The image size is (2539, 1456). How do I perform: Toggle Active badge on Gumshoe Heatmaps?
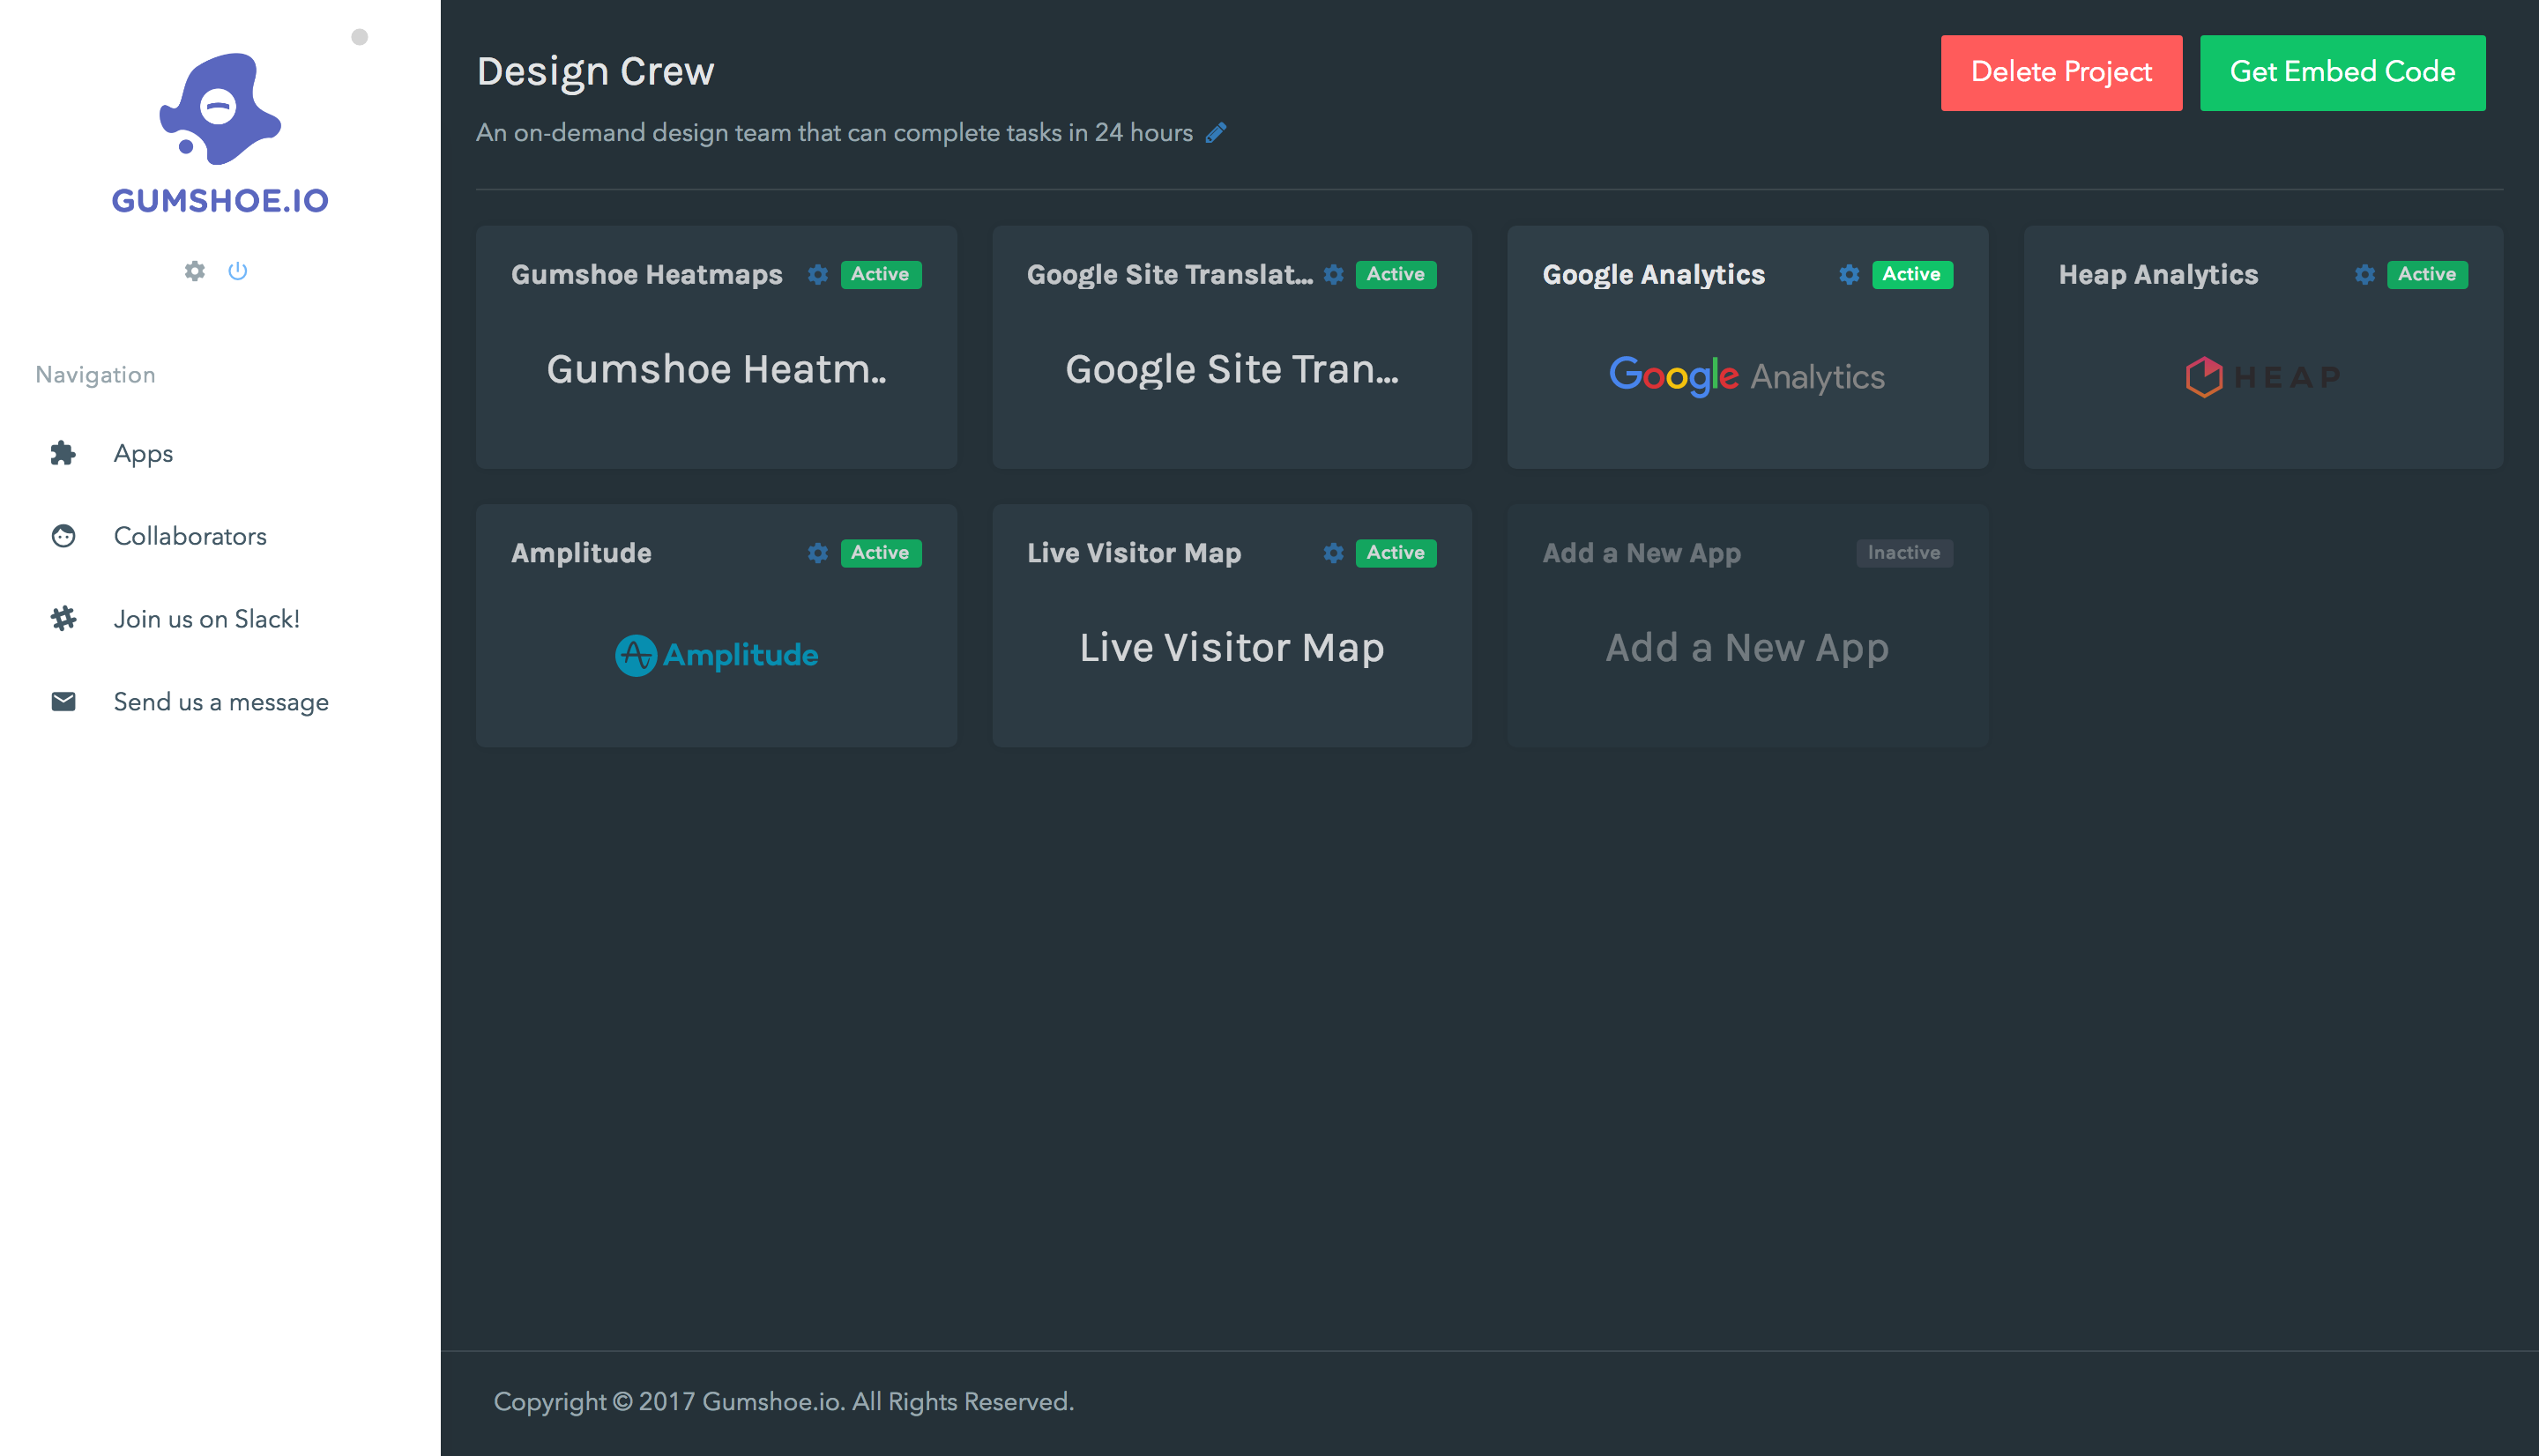click(880, 275)
